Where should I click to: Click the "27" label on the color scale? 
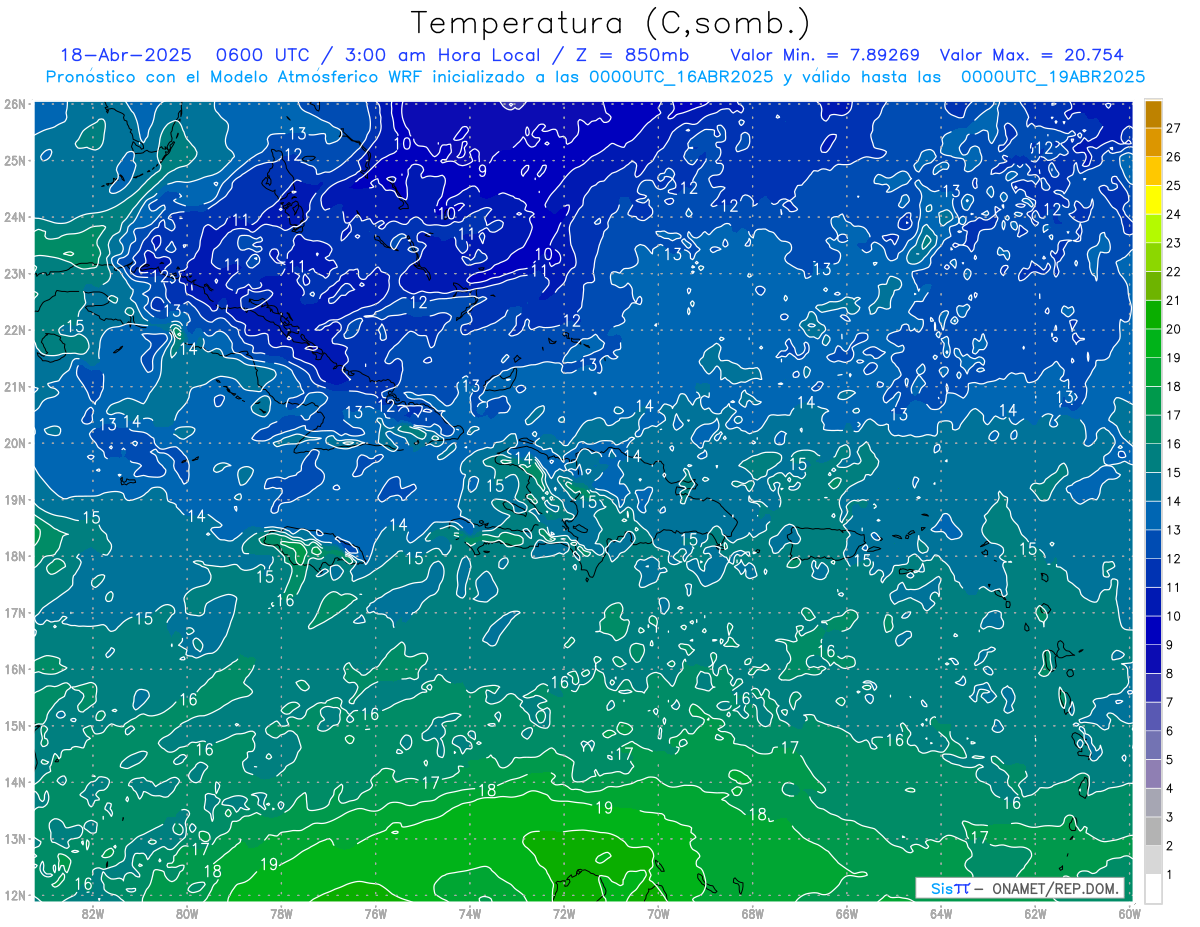pyautogui.click(x=1173, y=127)
